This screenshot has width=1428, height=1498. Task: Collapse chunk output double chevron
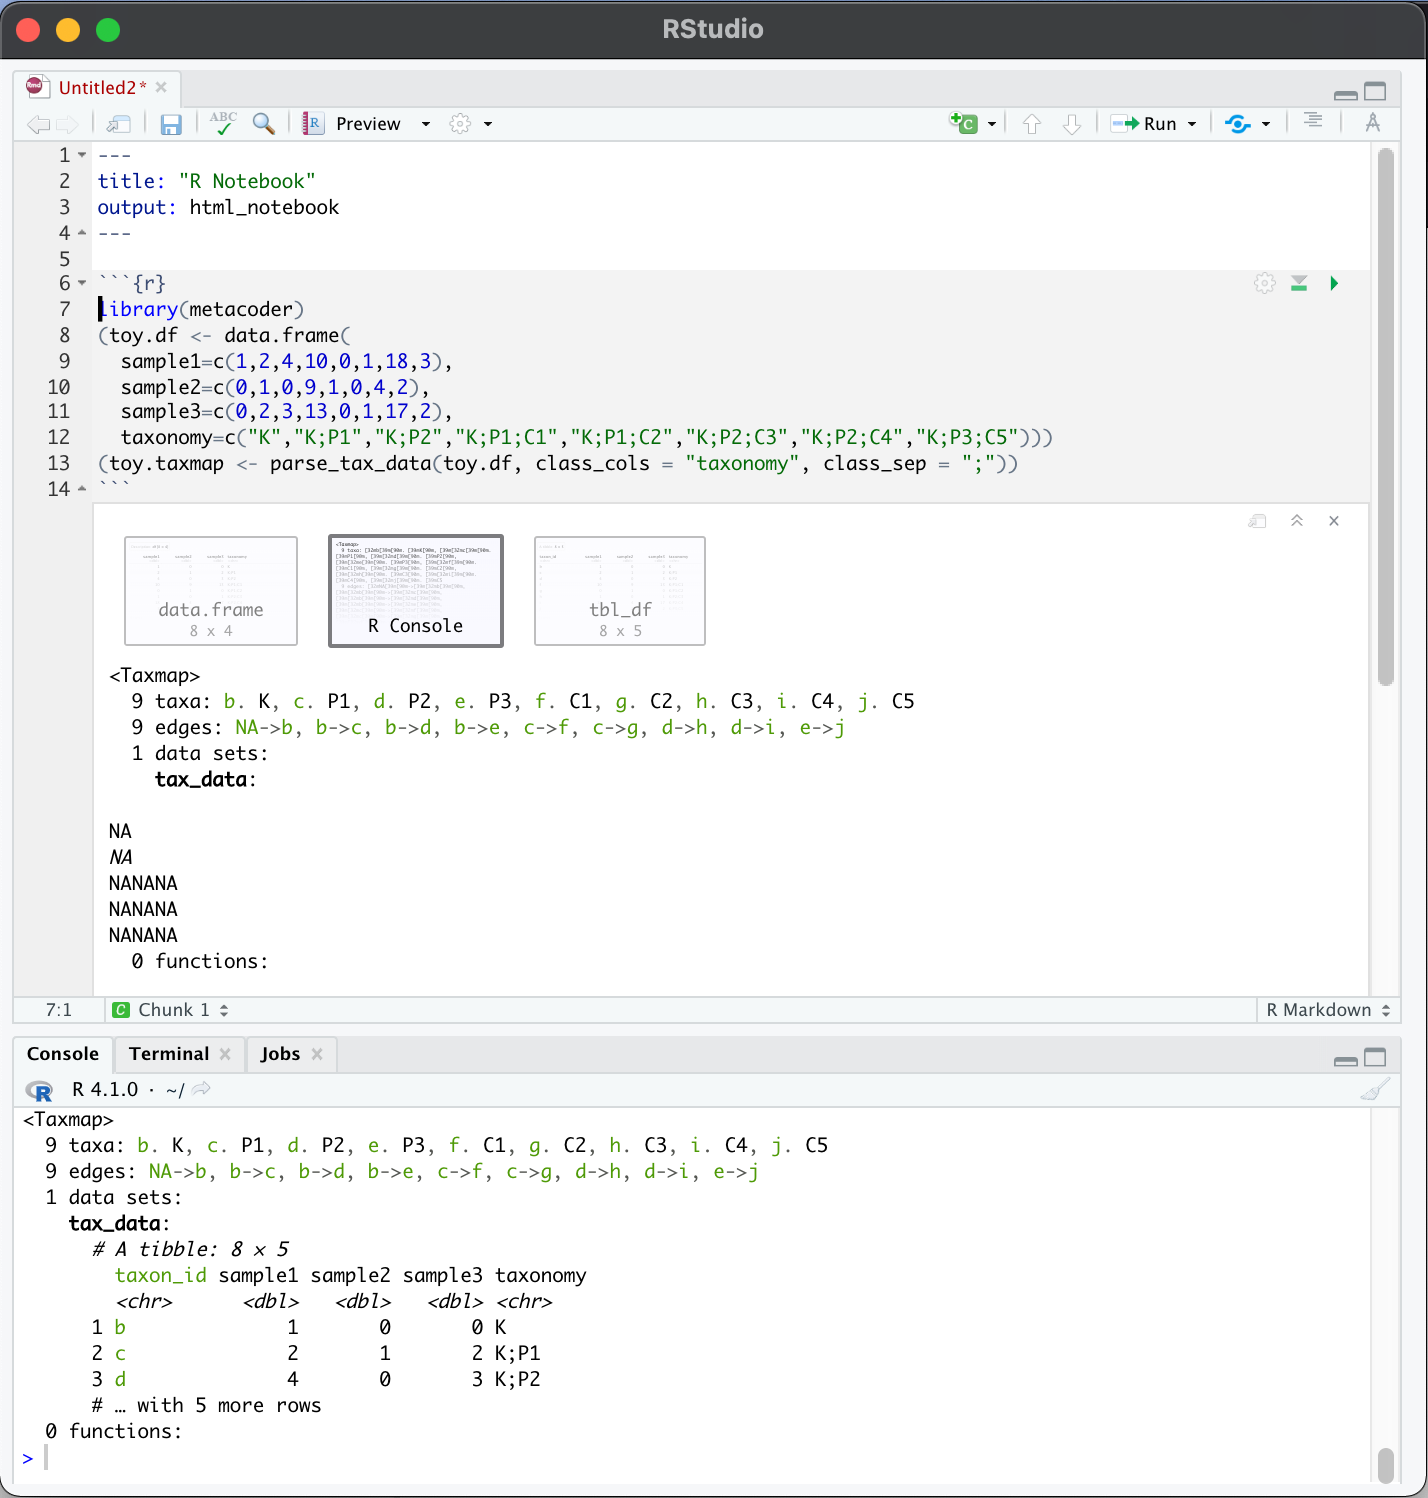(x=1297, y=521)
